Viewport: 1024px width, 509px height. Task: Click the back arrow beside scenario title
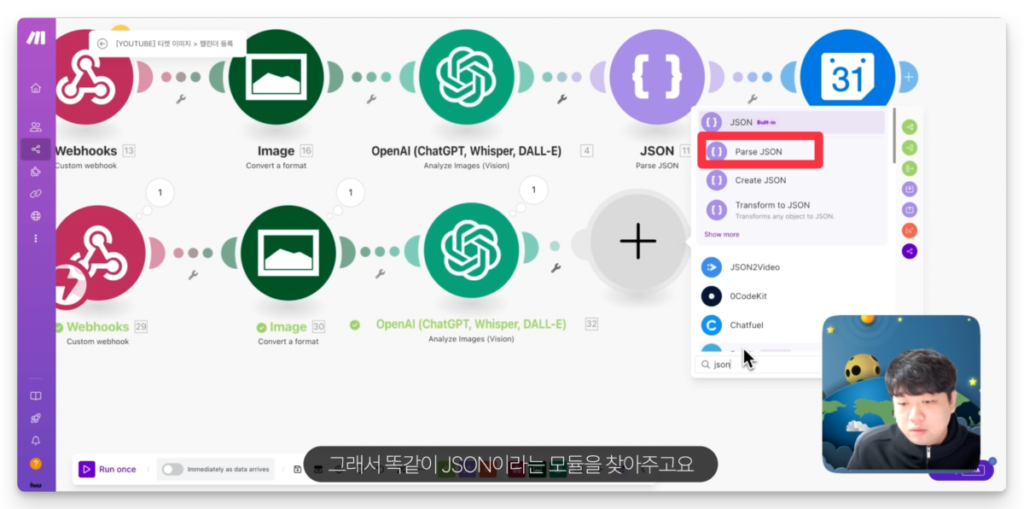pos(102,43)
